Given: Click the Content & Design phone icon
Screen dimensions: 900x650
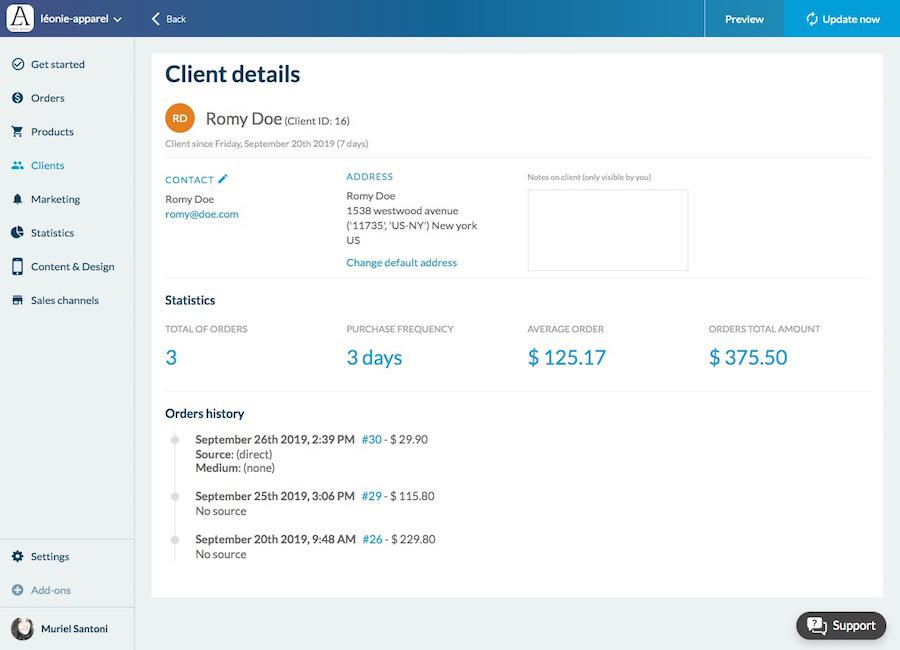Looking at the screenshot, I should 17,267.
